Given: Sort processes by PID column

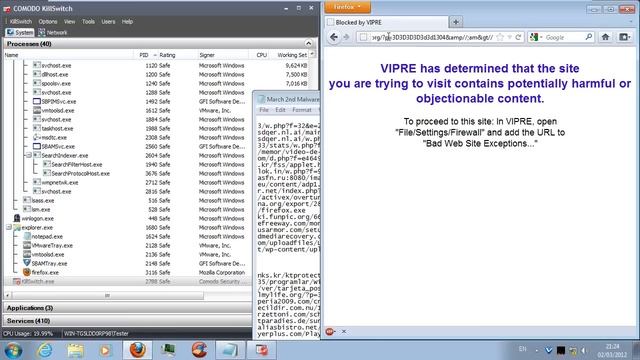Looking at the screenshot, I should (x=144, y=55).
